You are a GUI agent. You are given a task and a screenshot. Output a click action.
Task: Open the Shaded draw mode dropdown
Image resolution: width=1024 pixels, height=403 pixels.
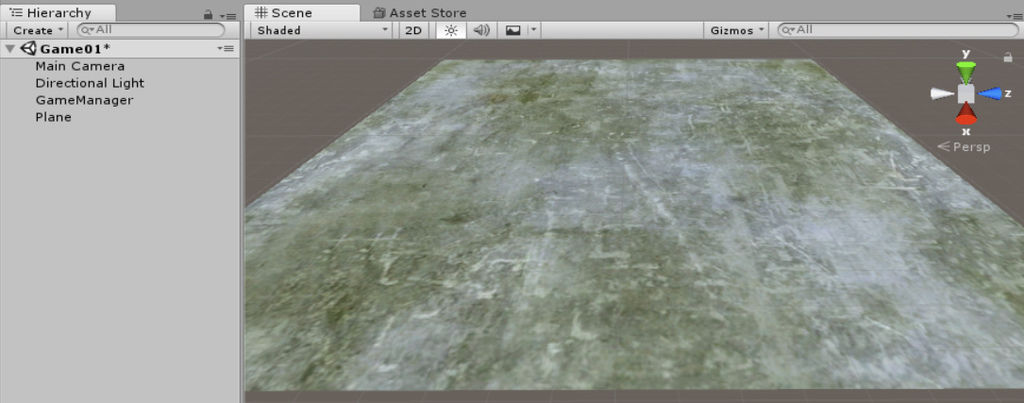(322, 30)
